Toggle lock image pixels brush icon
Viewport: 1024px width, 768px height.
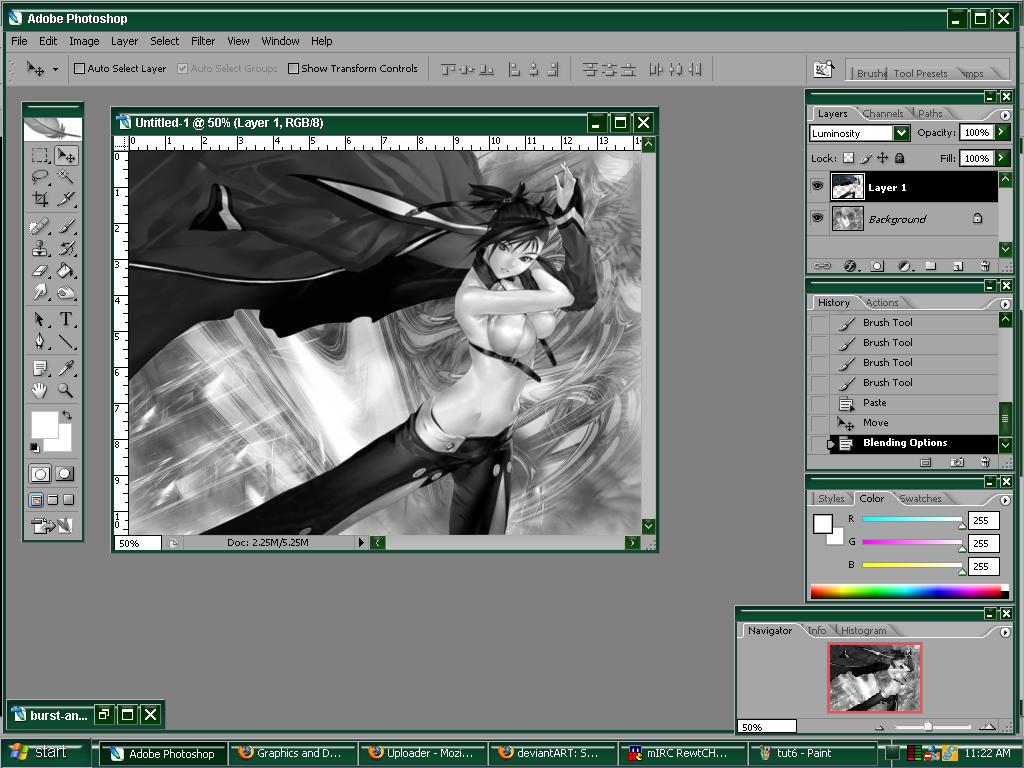(x=865, y=158)
